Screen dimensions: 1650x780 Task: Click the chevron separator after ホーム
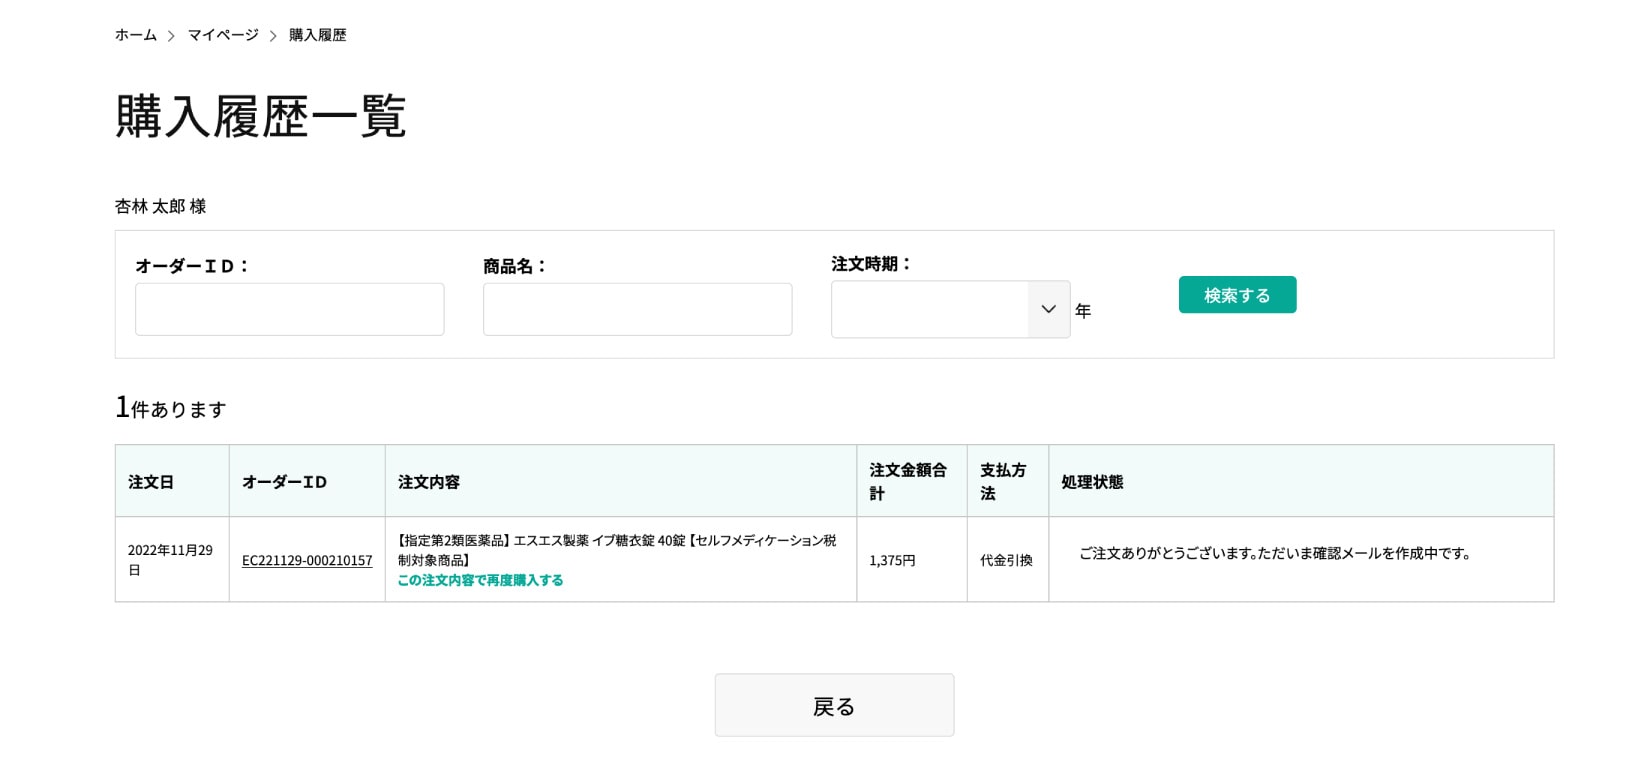pos(171,36)
